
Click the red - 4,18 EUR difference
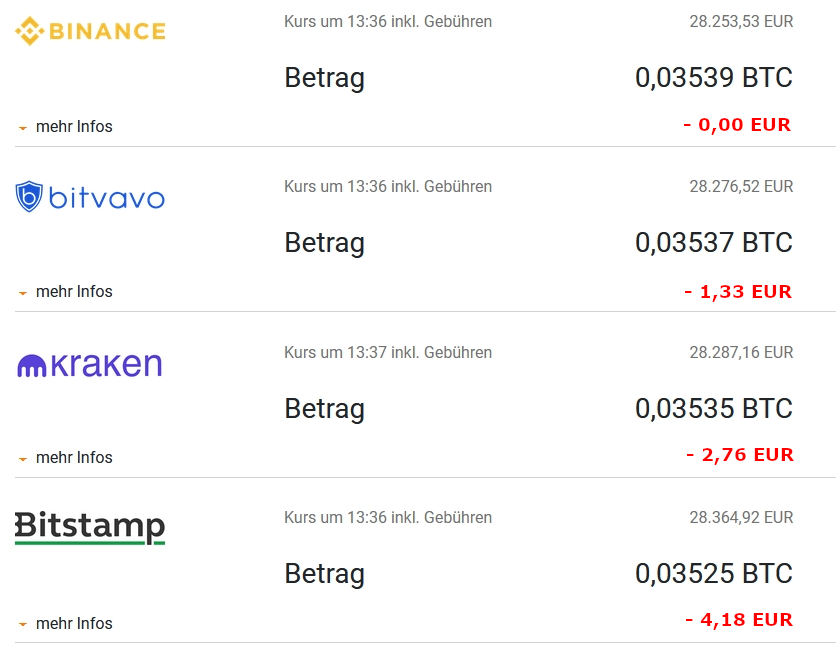tap(739, 620)
